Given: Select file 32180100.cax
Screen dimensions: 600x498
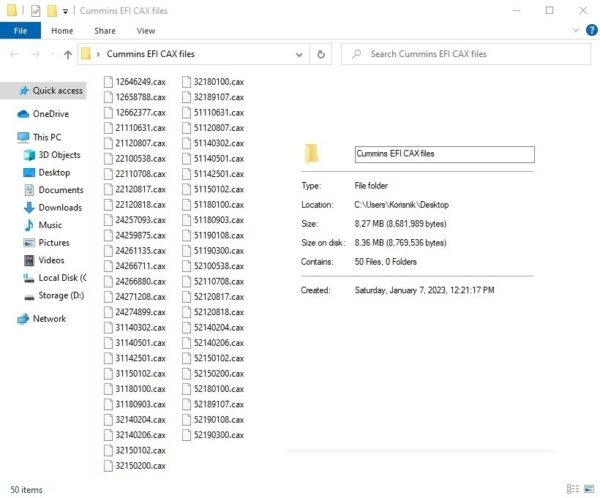Looking at the screenshot, I should [x=213, y=82].
